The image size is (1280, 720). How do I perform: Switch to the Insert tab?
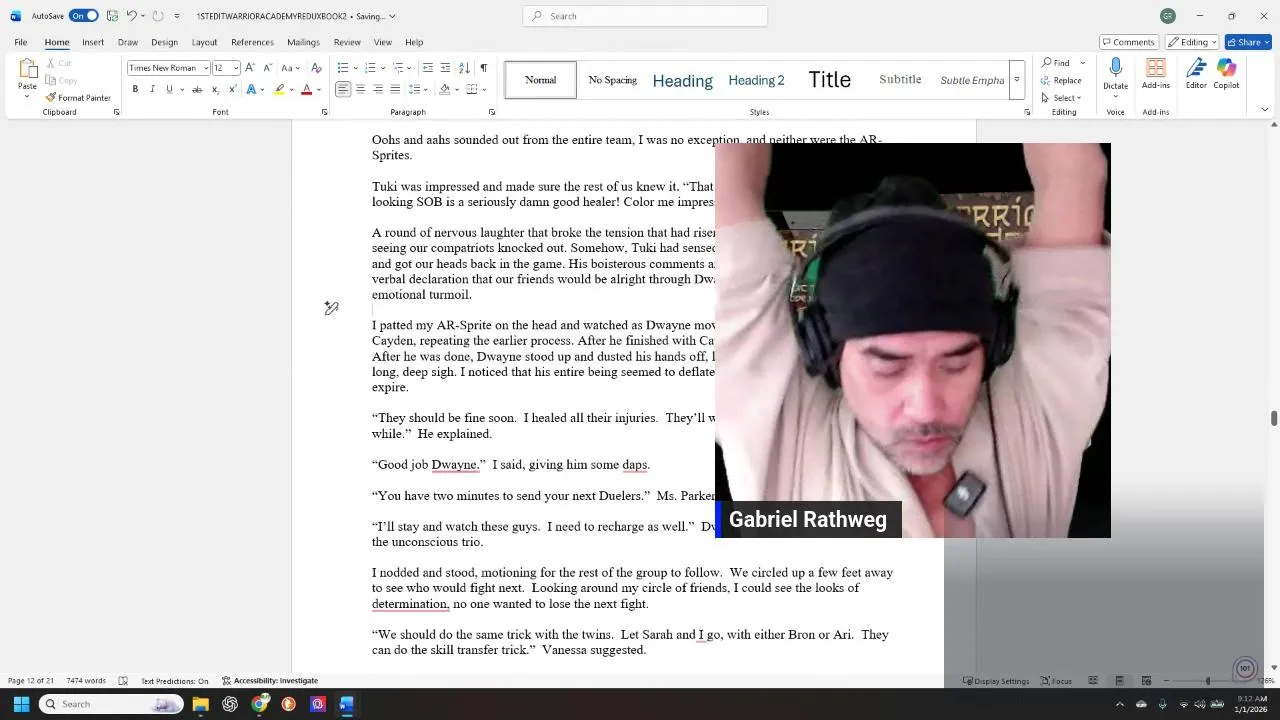(x=93, y=42)
